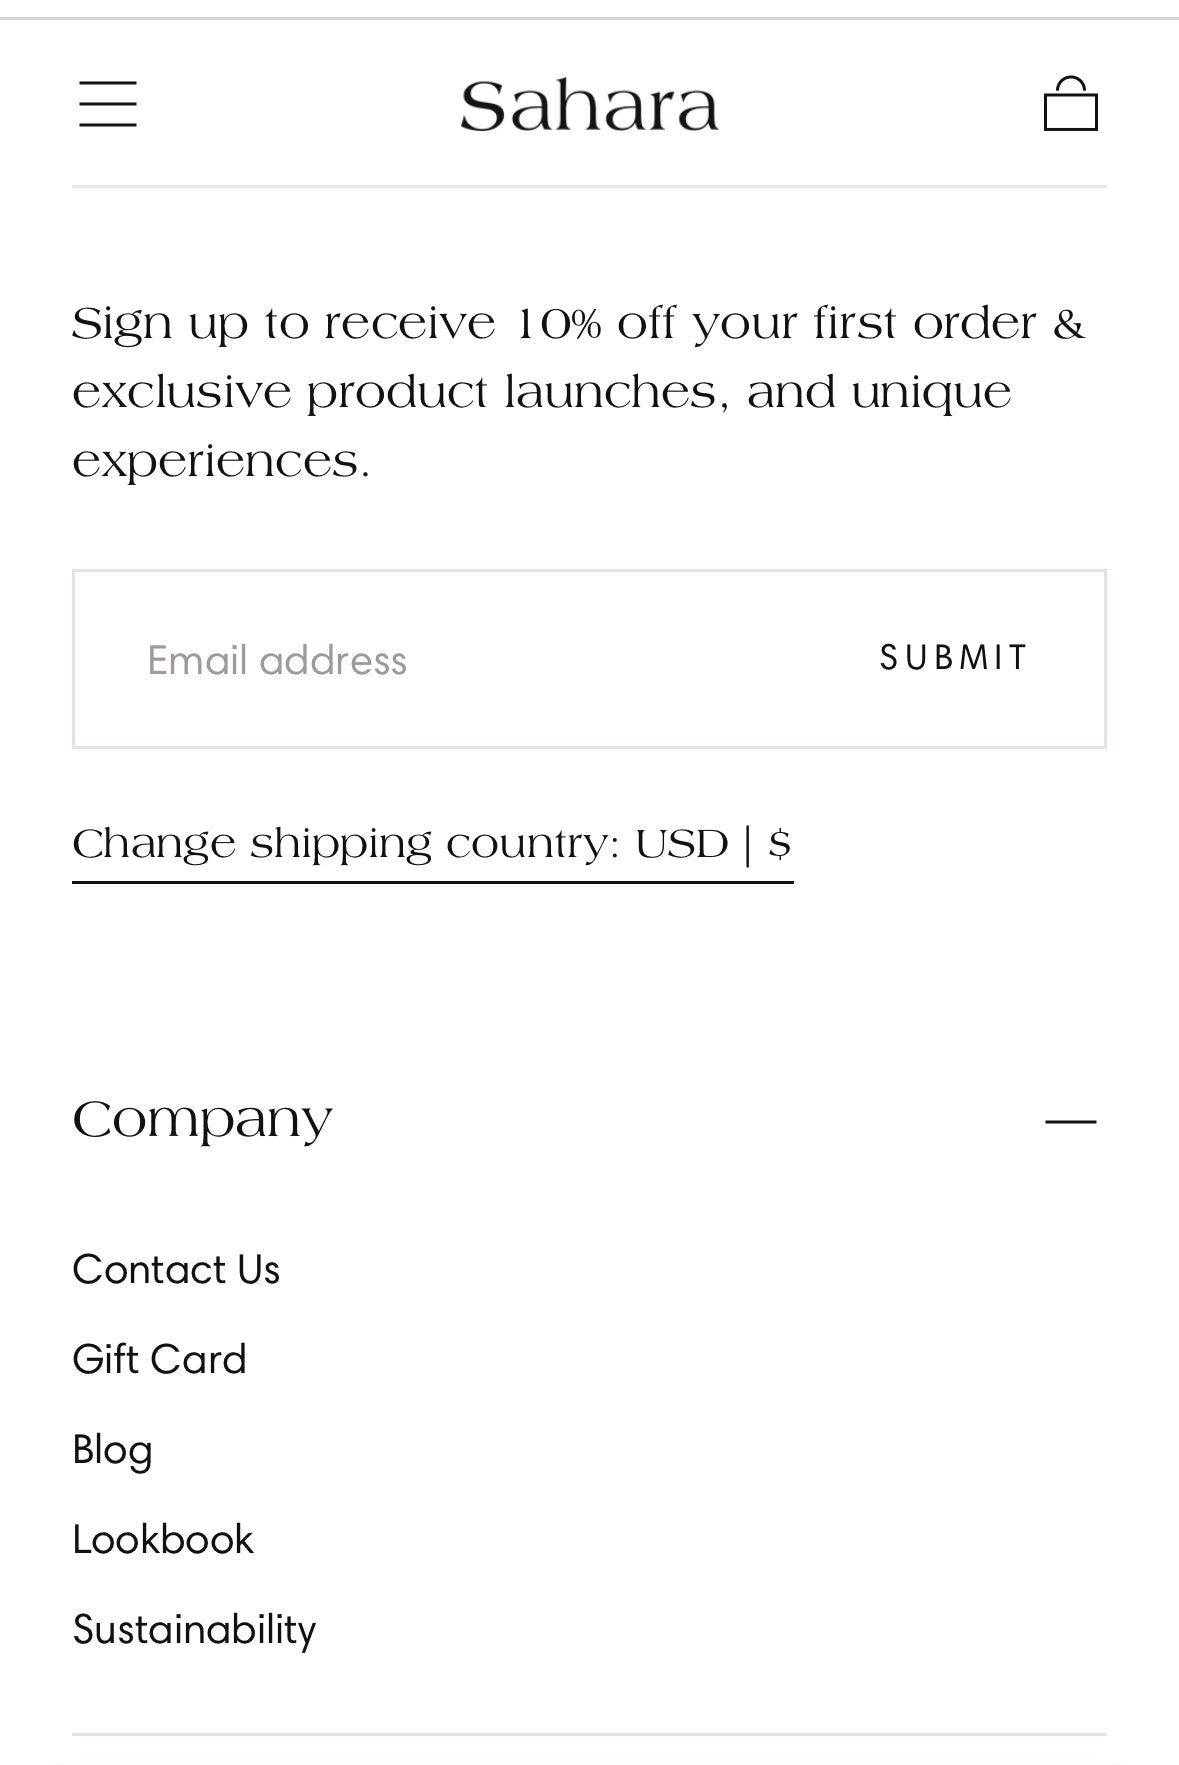Navigate to the Sustainability page
Viewport: 1179px width, 1765px height.
click(x=194, y=1630)
